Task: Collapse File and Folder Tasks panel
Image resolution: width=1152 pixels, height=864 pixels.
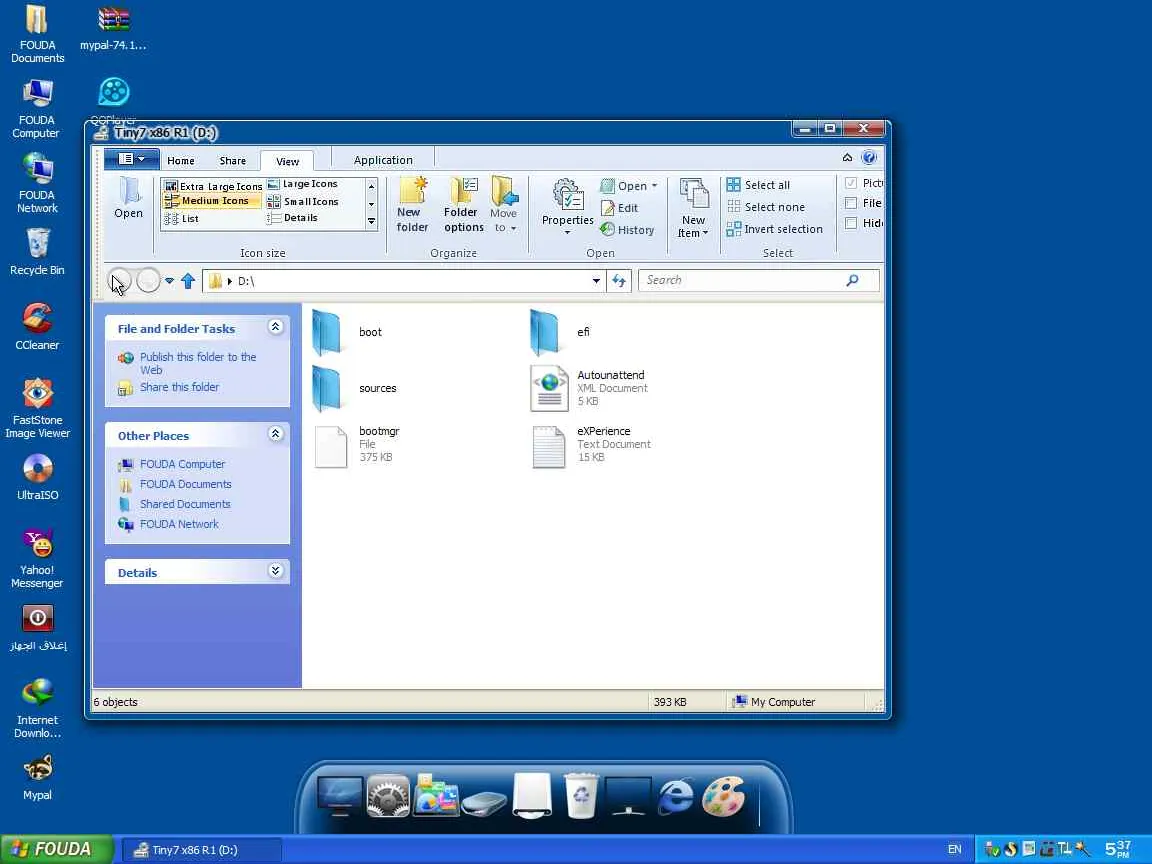Action: (x=276, y=327)
